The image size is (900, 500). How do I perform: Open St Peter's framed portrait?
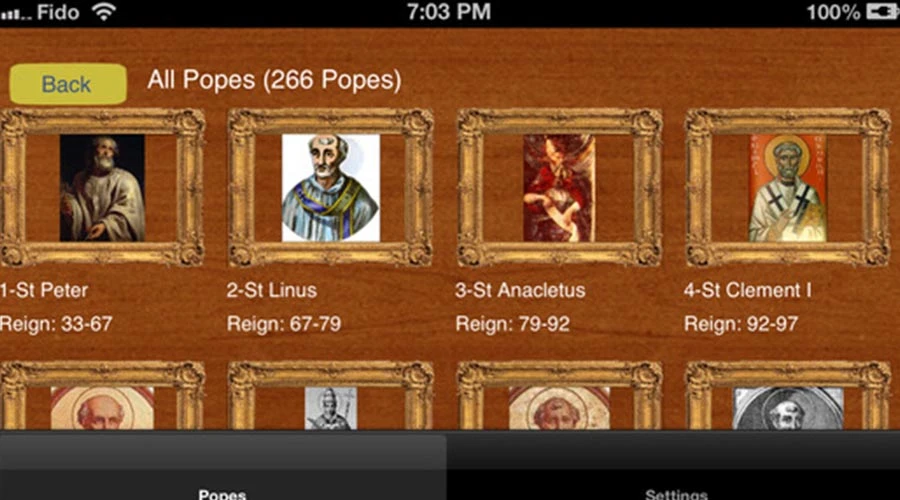[x=102, y=188]
